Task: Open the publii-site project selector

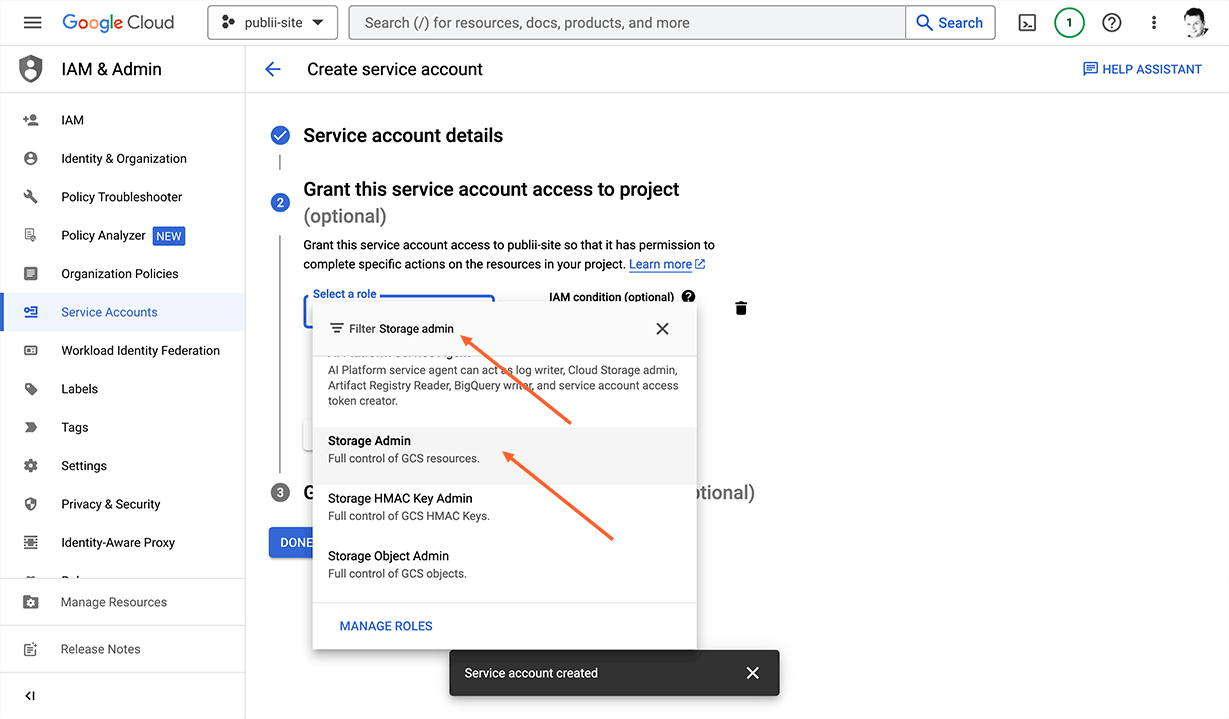Action: click(x=272, y=22)
